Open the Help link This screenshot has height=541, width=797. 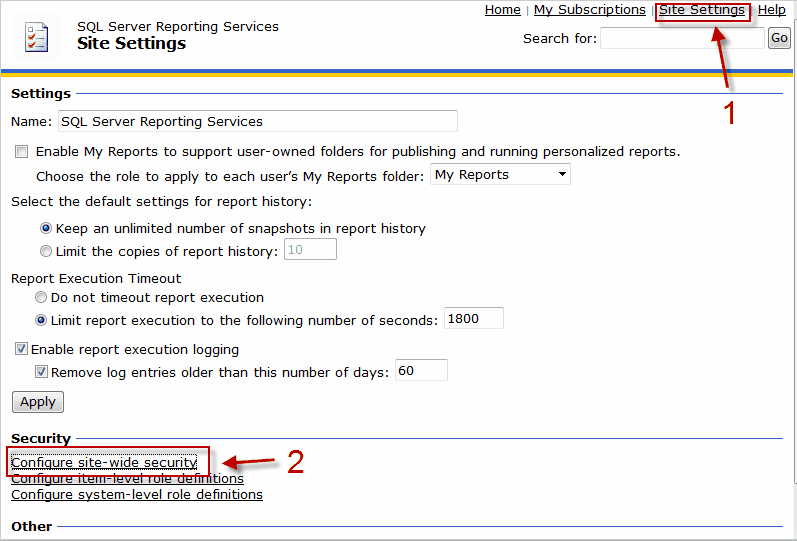tap(771, 10)
